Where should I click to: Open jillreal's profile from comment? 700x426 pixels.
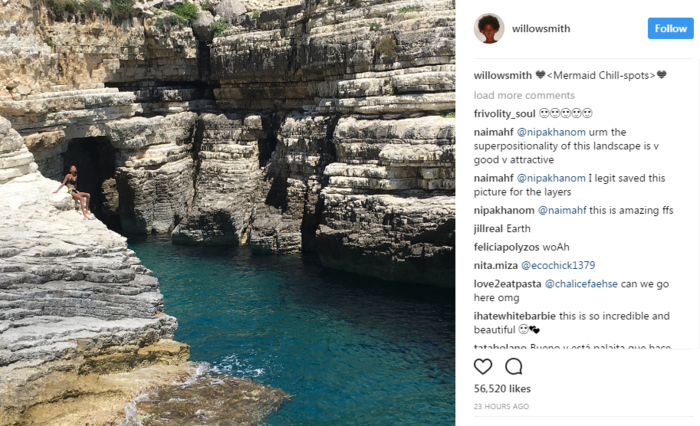[490, 229]
